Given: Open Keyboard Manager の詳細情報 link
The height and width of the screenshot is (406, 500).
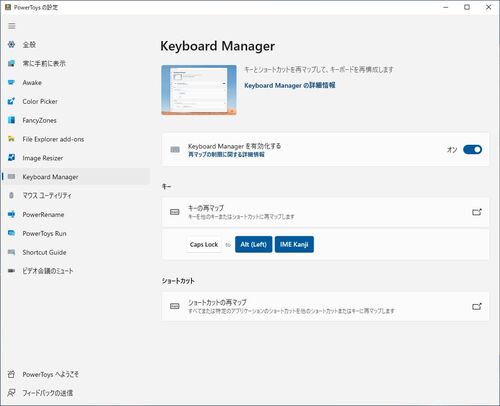Looking at the screenshot, I should click(290, 85).
